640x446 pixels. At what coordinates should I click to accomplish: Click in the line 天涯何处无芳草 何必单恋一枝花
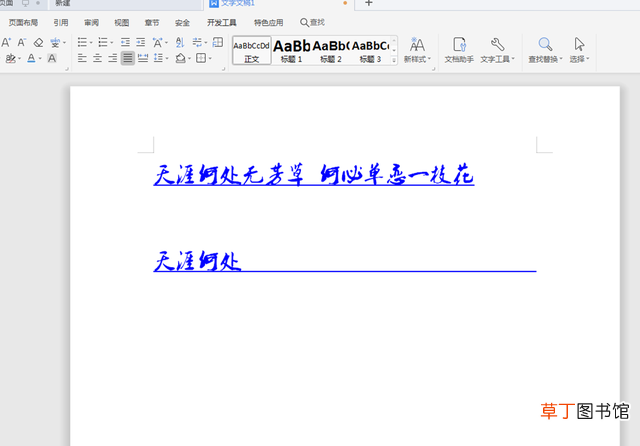point(313,175)
